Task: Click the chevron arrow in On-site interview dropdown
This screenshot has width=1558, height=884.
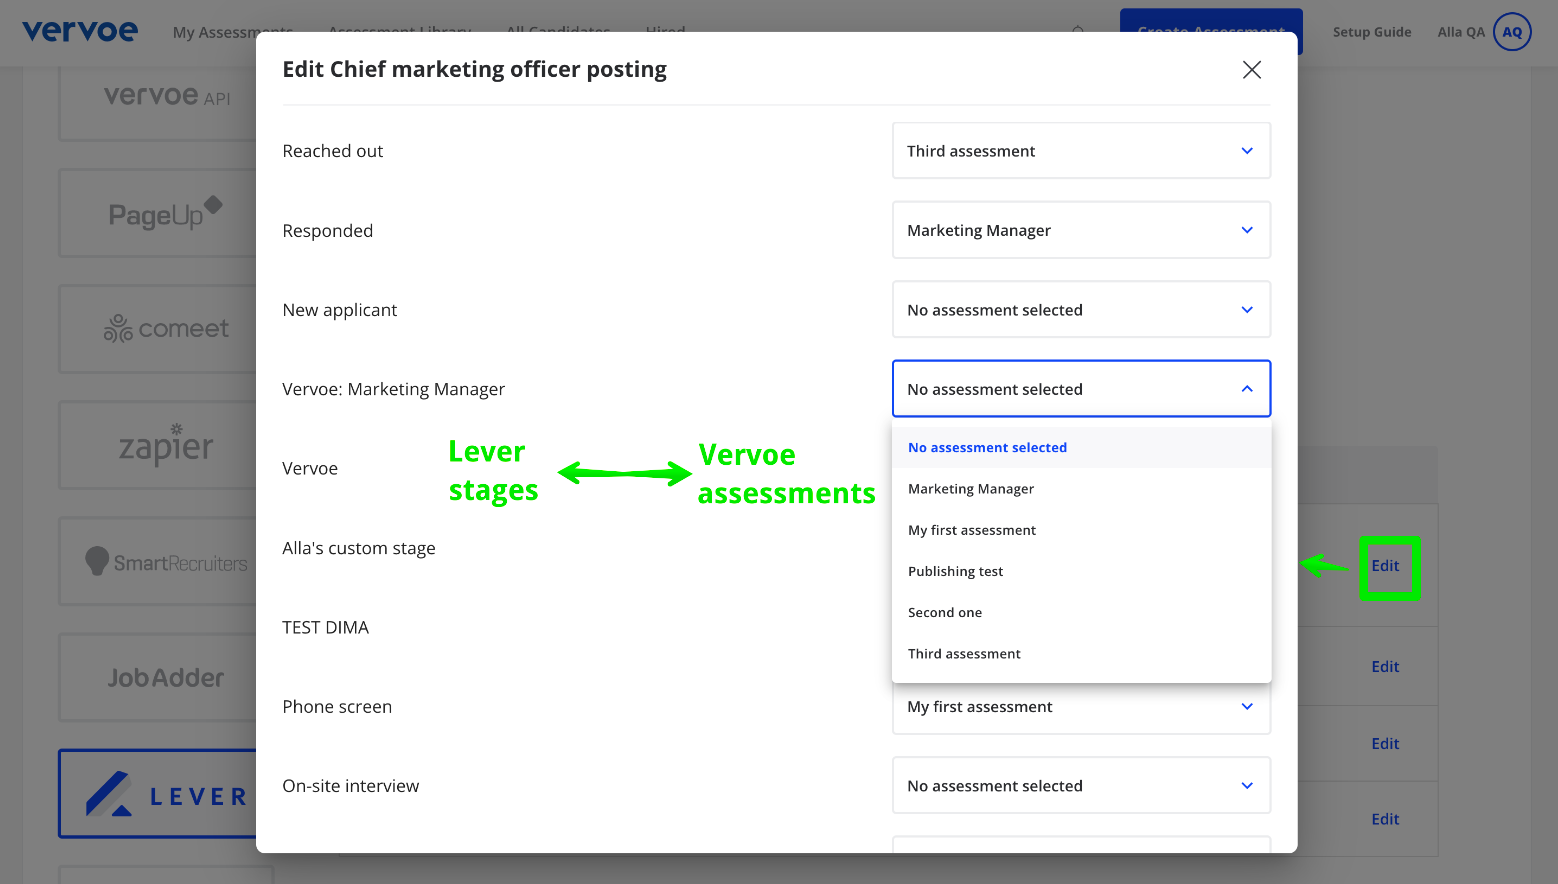Action: (1247, 786)
